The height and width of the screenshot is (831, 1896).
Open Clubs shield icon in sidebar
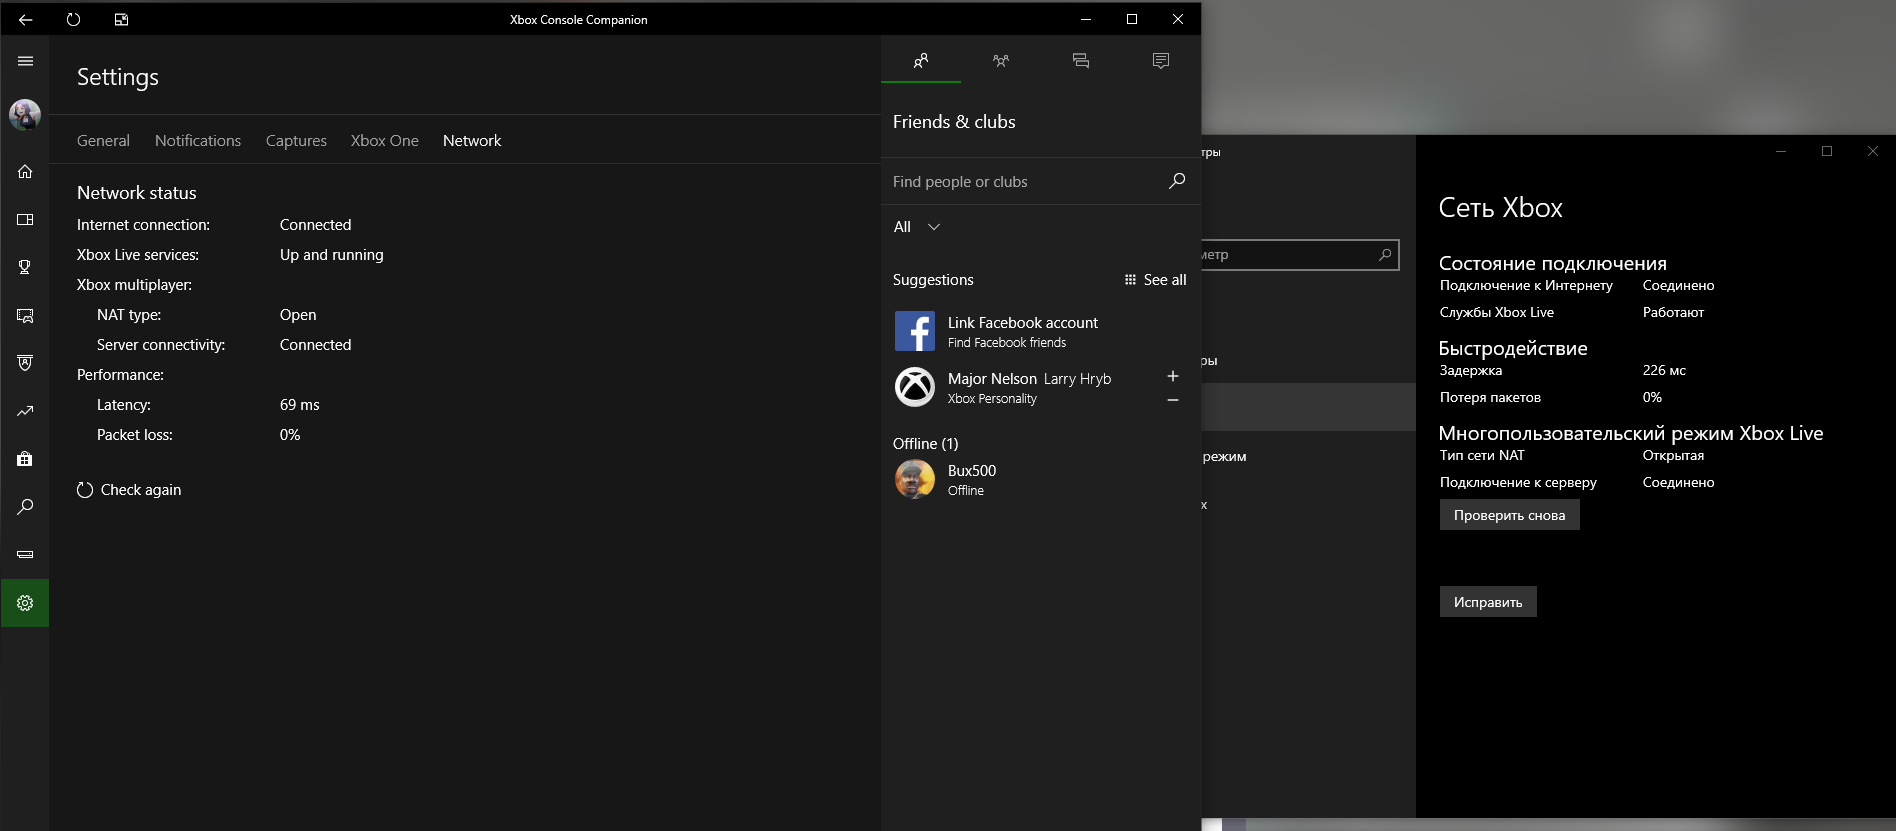(25, 363)
